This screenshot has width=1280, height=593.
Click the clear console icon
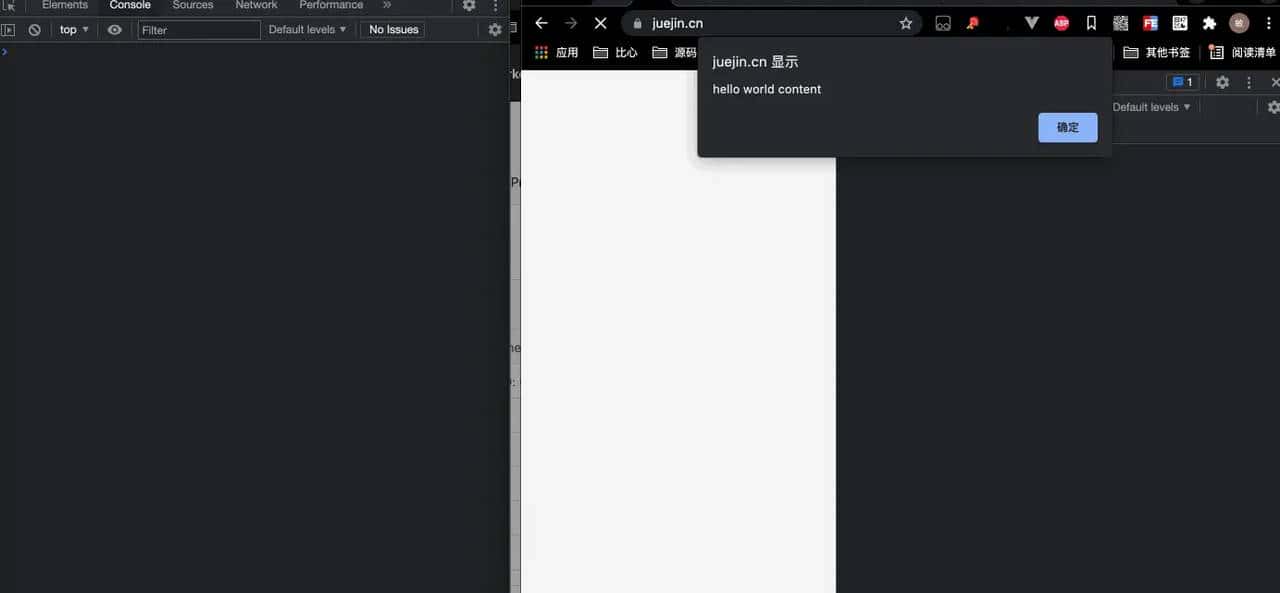(34, 30)
